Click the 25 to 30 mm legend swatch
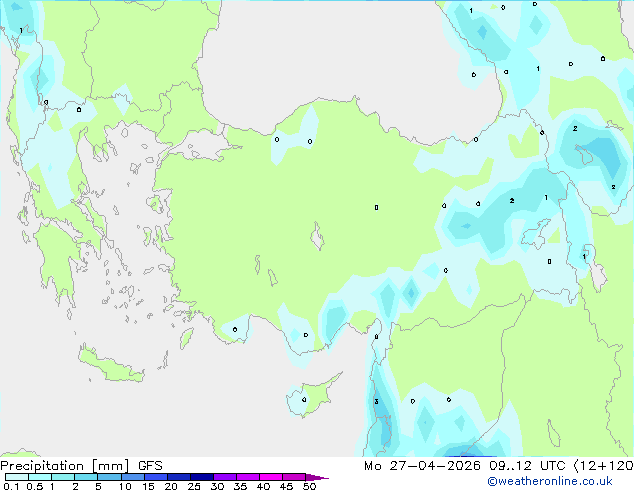 tap(202, 477)
